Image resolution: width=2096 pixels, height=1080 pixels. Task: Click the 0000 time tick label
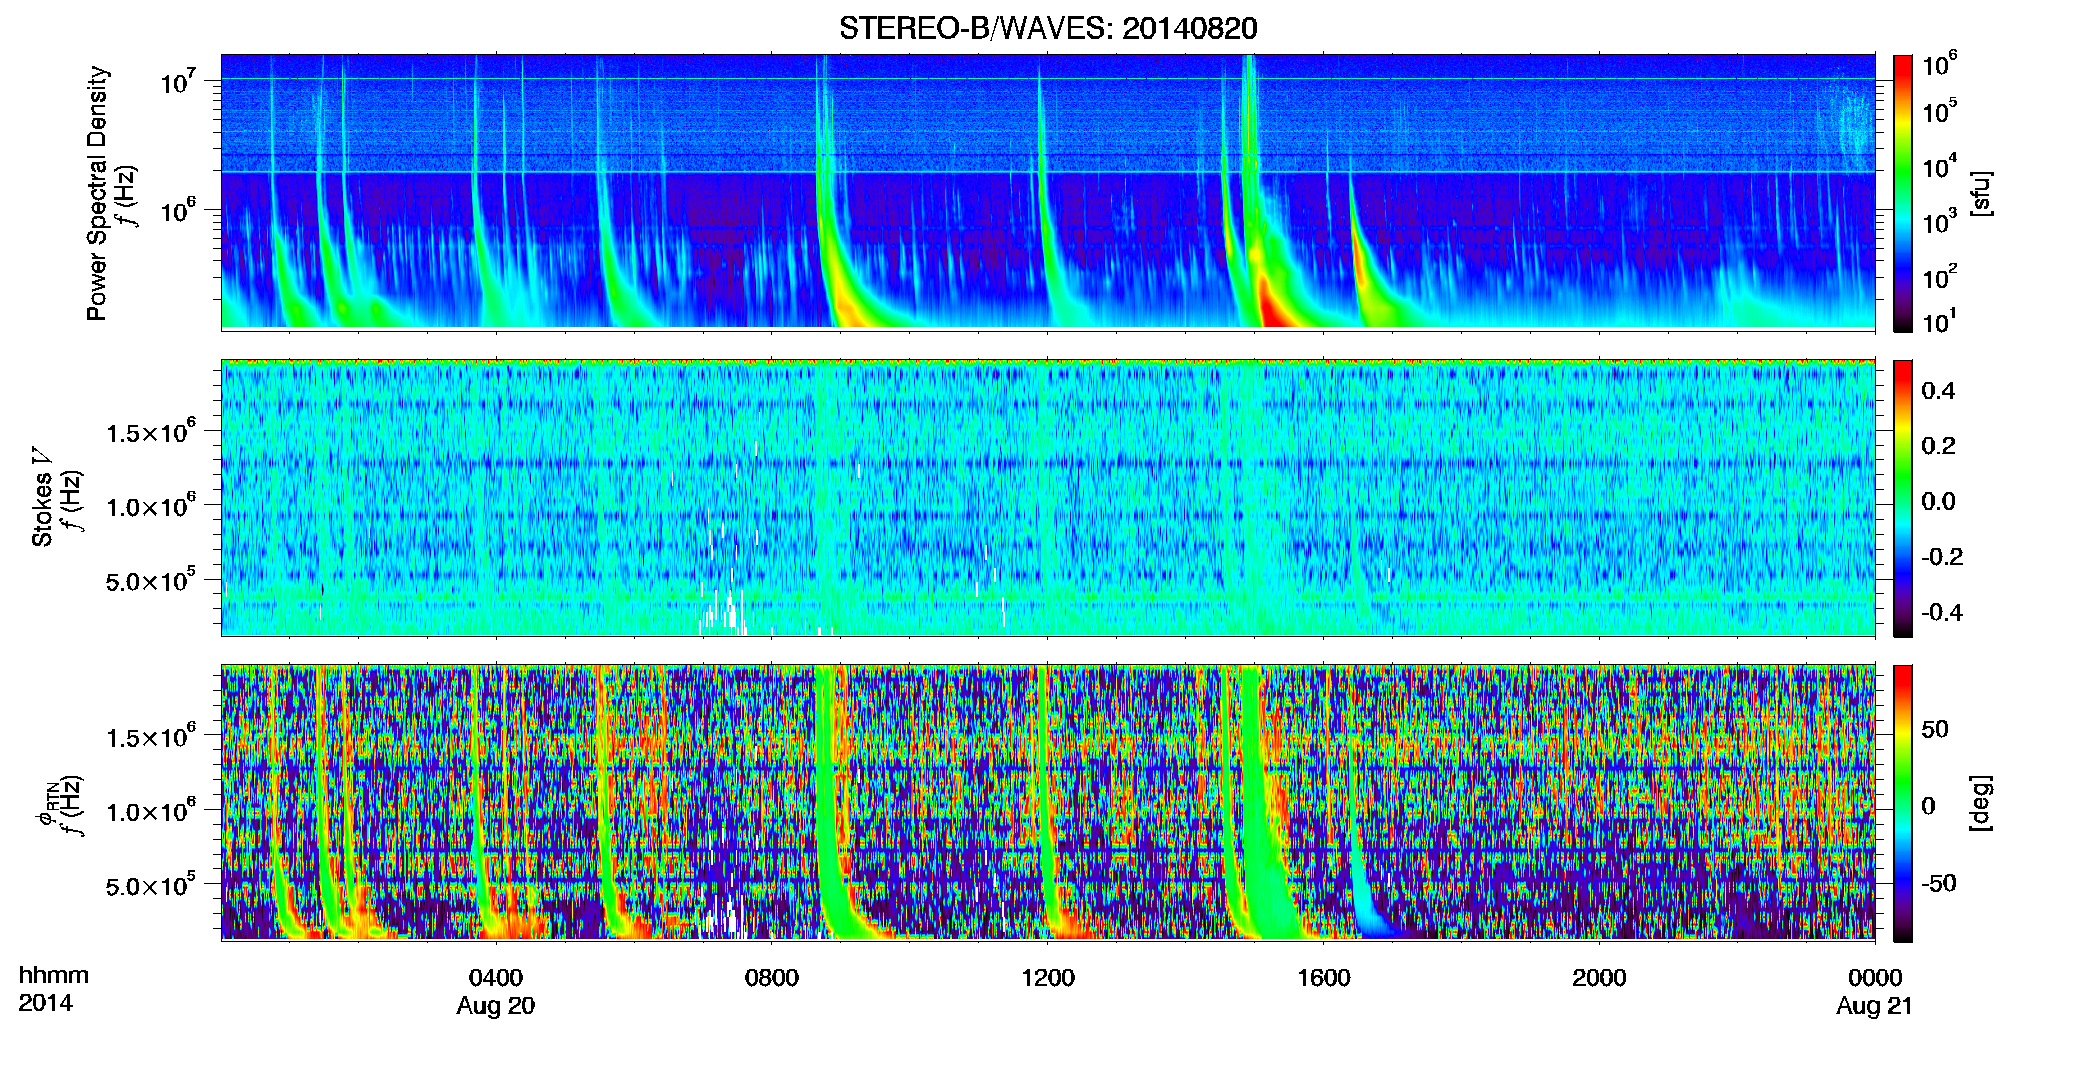[x=1875, y=977]
